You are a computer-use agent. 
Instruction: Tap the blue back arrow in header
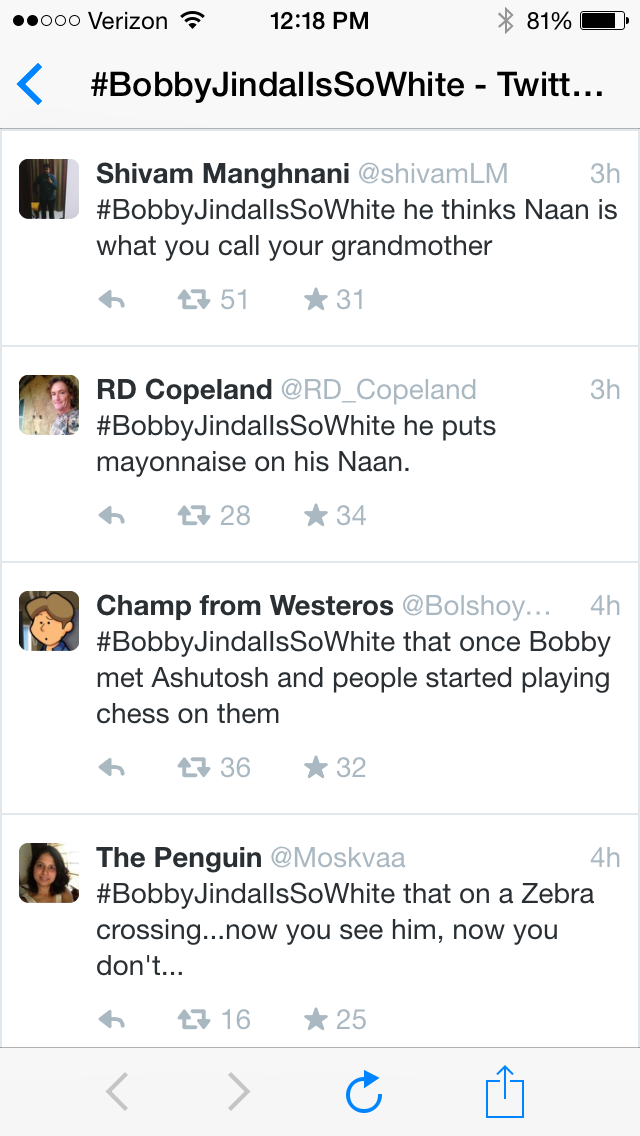pos(31,84)
